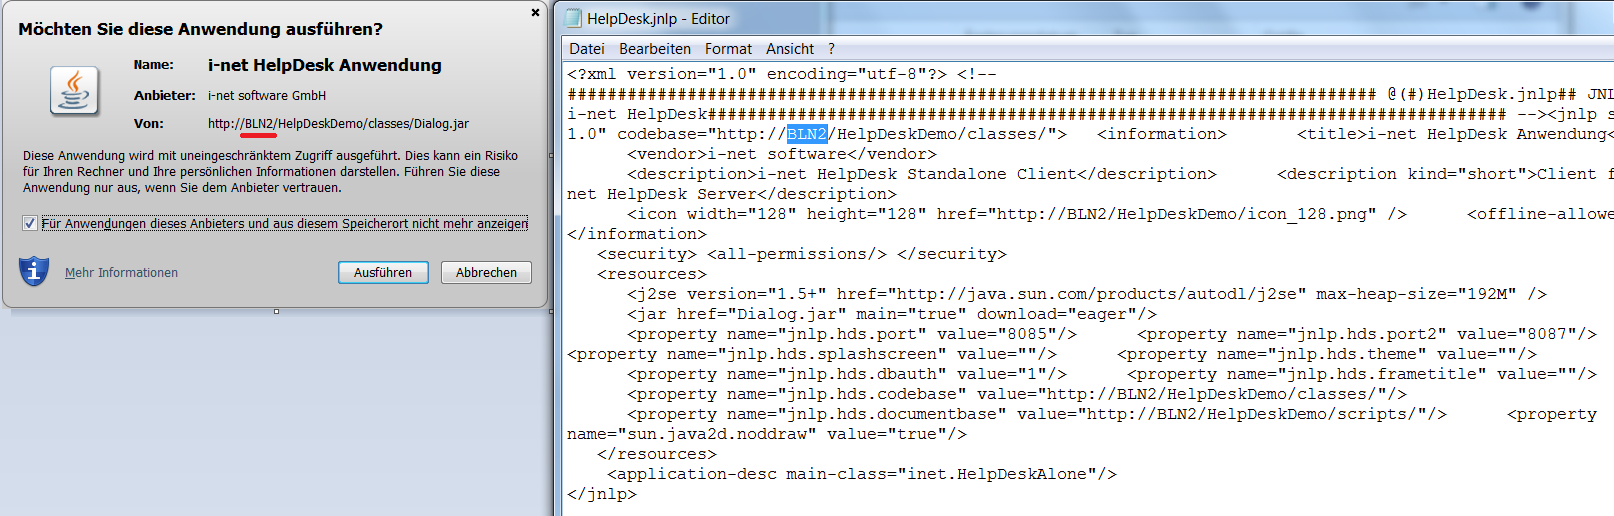Open the Ansicht menu
1614x516 pixels.
790,49
